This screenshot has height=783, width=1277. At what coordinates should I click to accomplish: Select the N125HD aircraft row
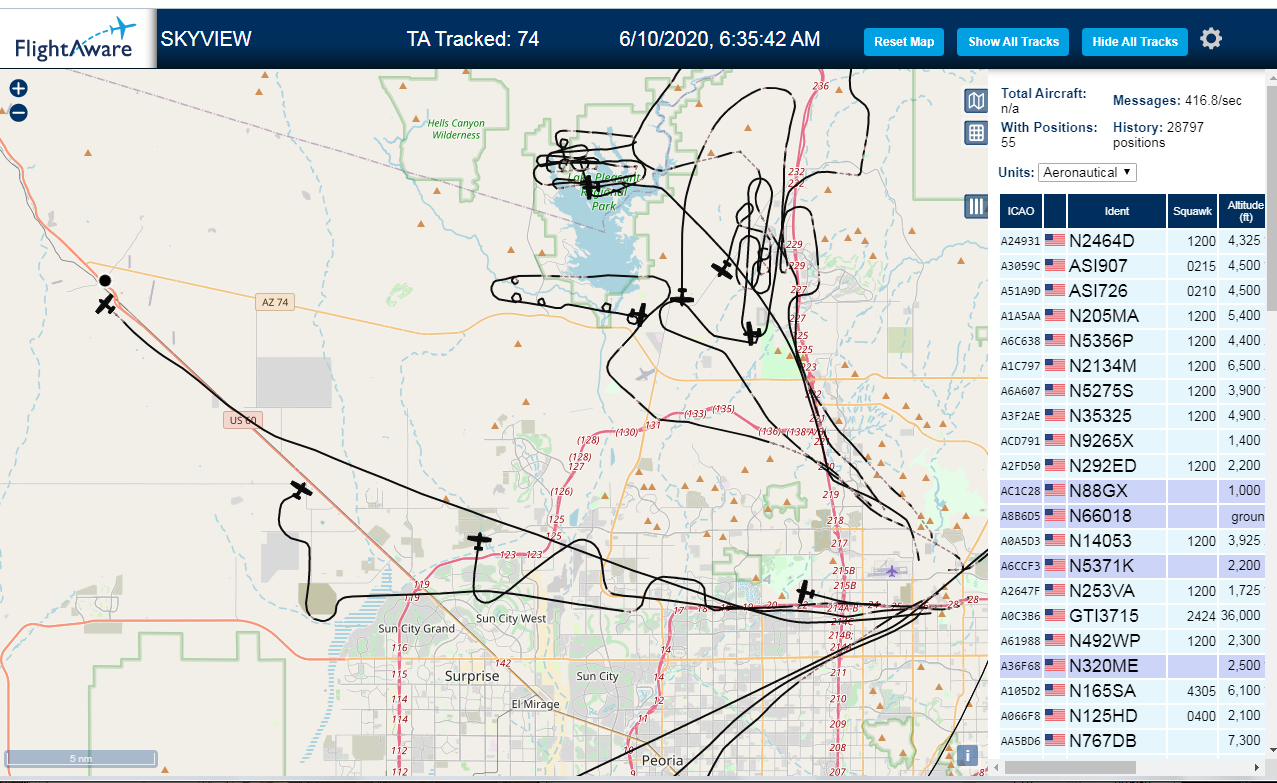tap(1132, 716)
